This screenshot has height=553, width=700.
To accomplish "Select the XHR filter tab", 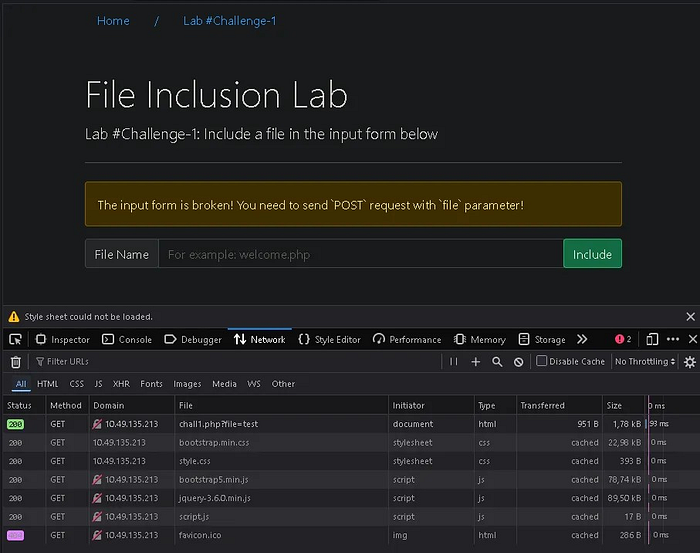I will (x=121, y=384).
